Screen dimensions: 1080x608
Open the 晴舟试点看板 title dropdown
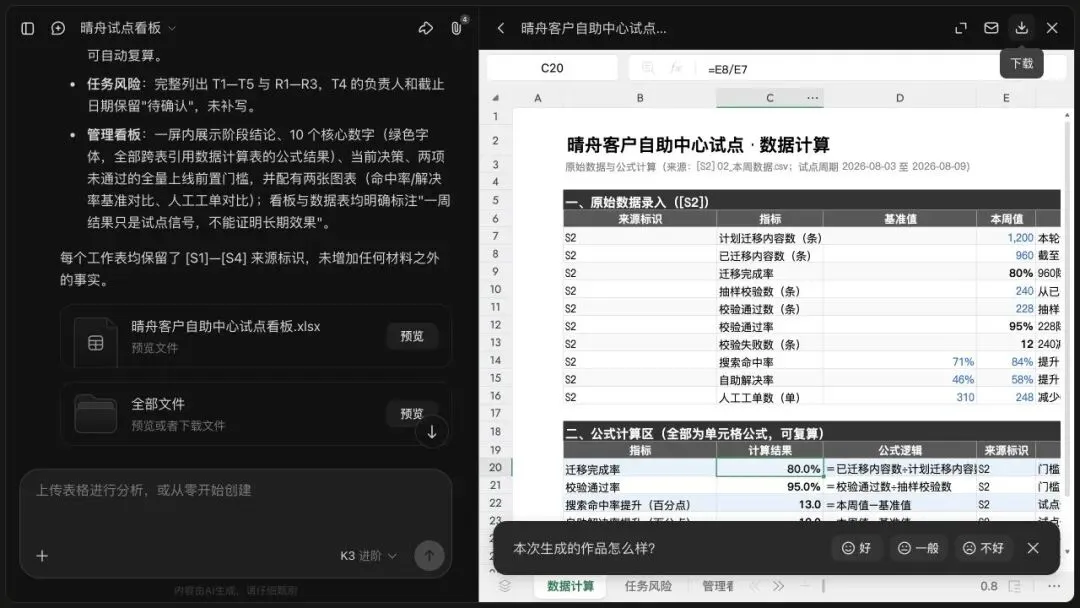pos(128,28)
